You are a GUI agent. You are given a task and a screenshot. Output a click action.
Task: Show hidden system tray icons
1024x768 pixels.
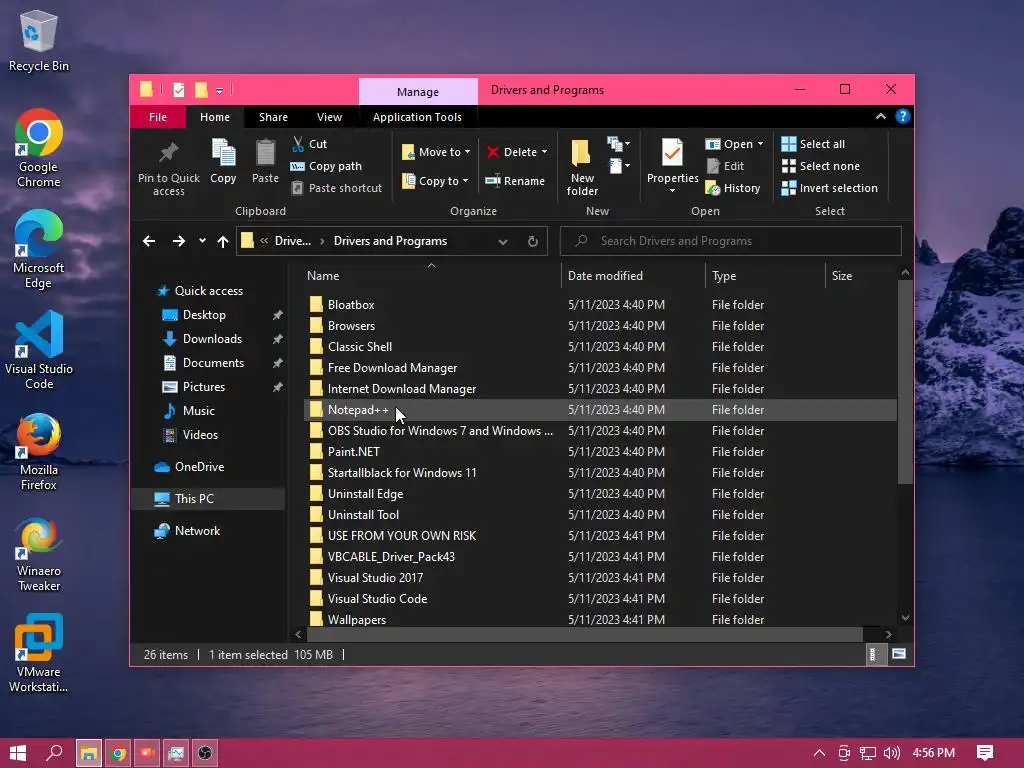point(820,753)
